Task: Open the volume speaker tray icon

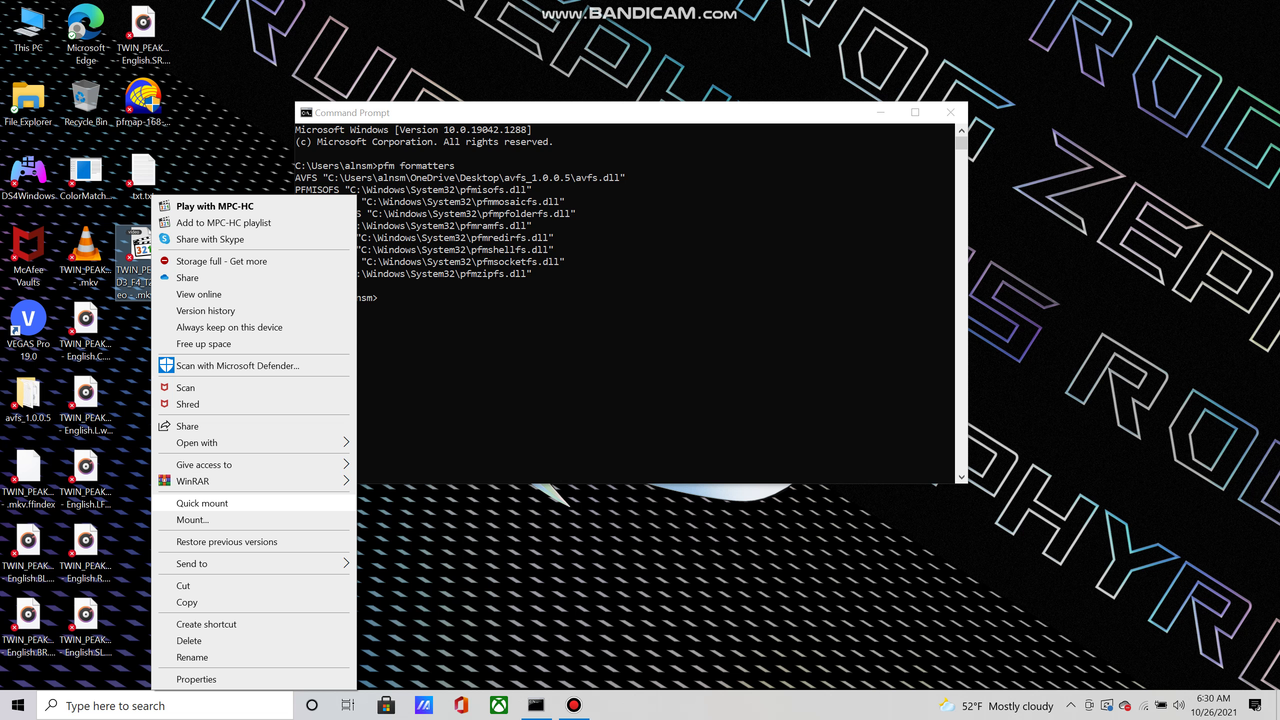Action: point(1179,706)
